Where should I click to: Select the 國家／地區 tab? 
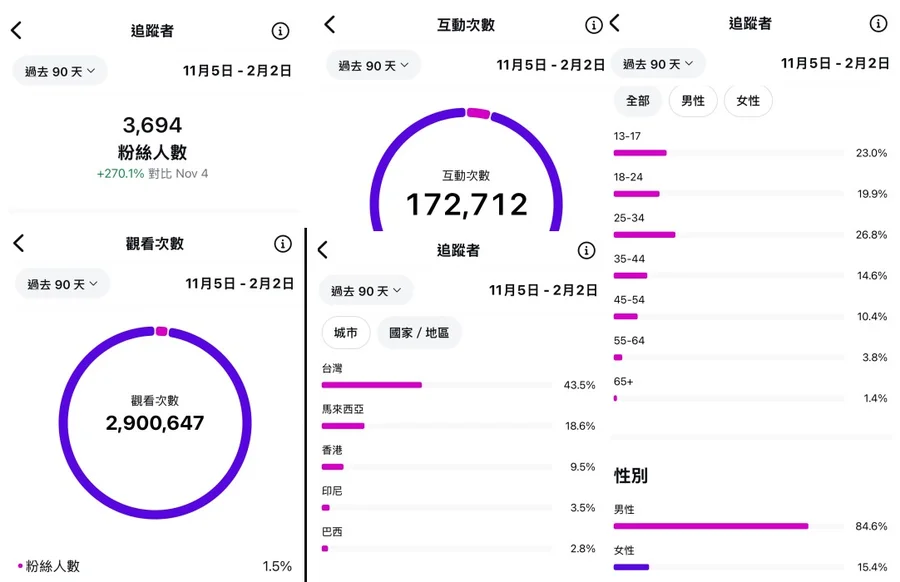tap(419, 333)
